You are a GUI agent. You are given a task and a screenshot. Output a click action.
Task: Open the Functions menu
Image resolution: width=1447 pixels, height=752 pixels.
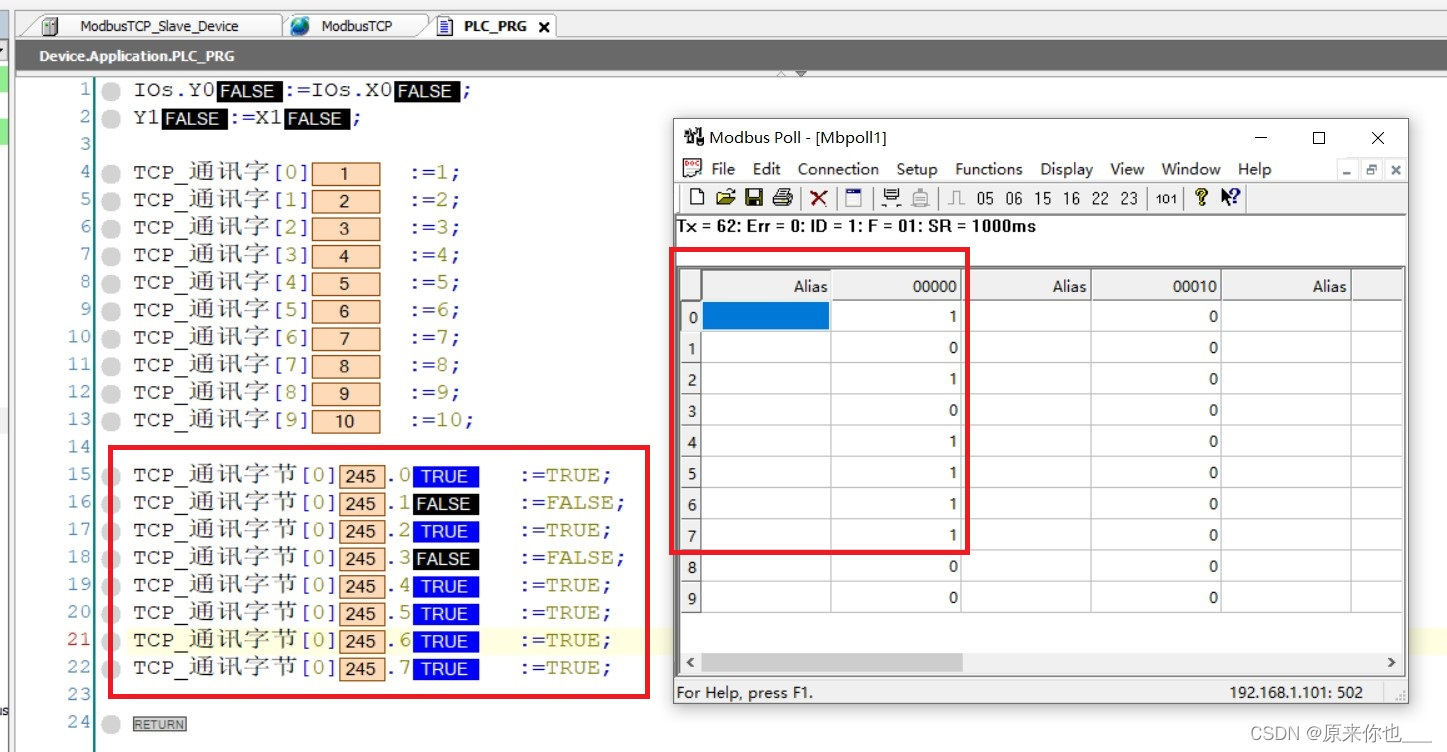(x=989, y=169)
